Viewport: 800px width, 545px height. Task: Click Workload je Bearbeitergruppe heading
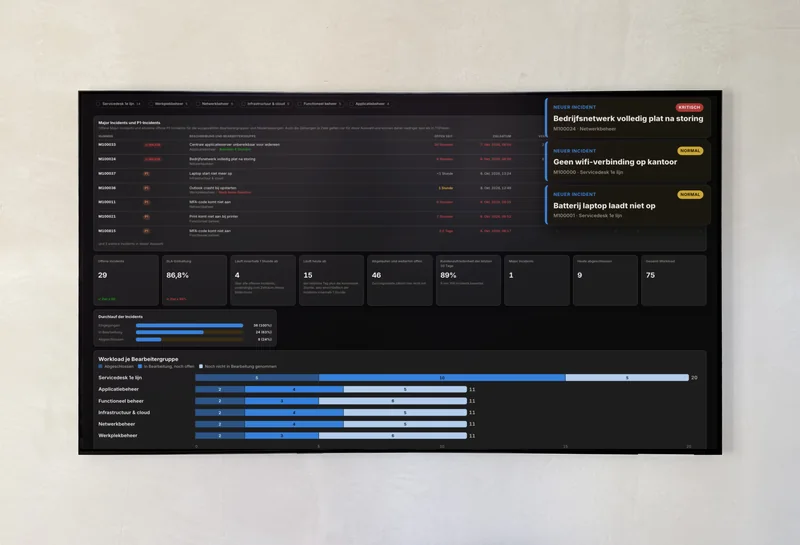(138, 359)
